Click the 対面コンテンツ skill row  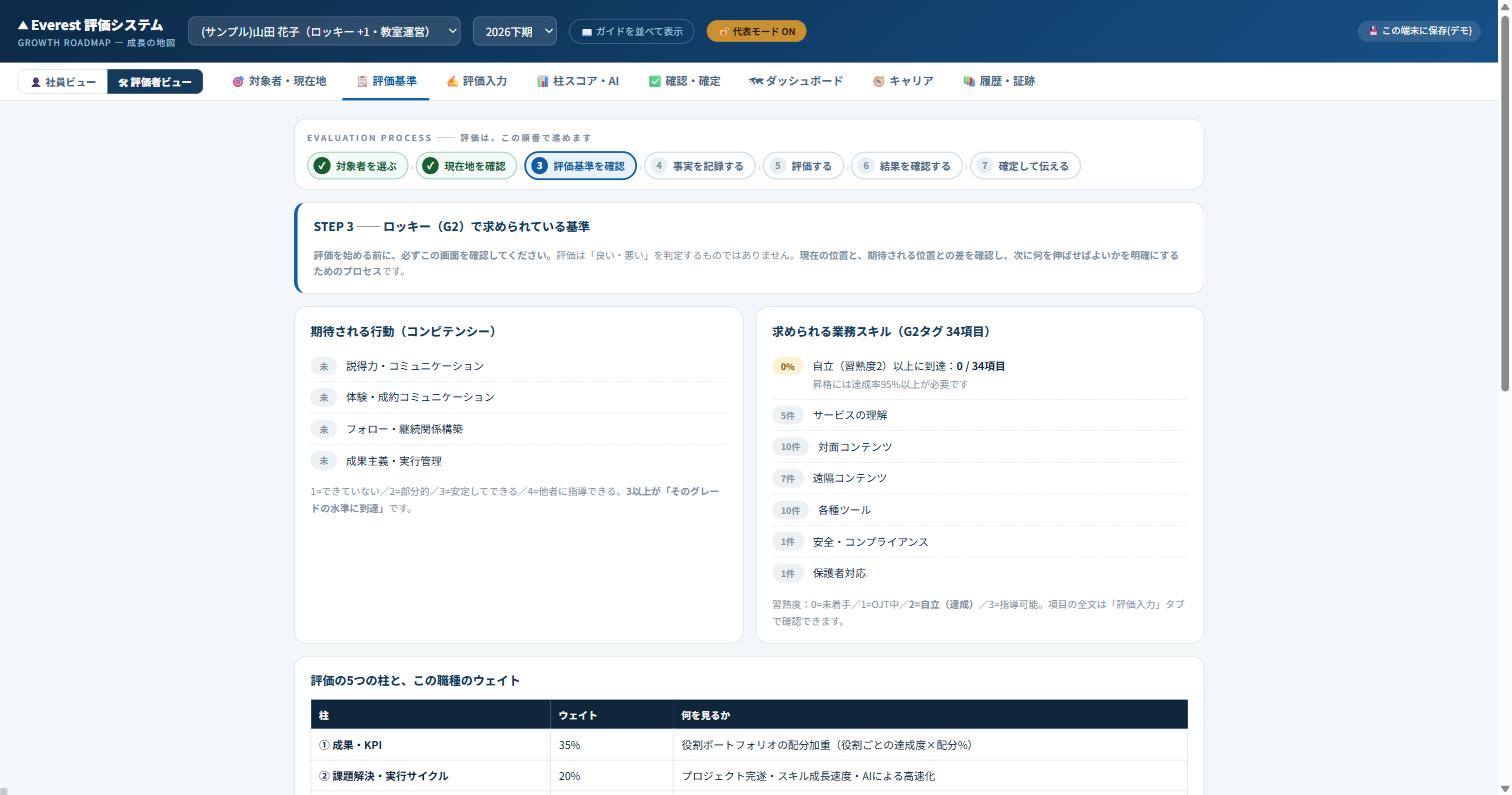pyautogui.click(x=980, y=447)
